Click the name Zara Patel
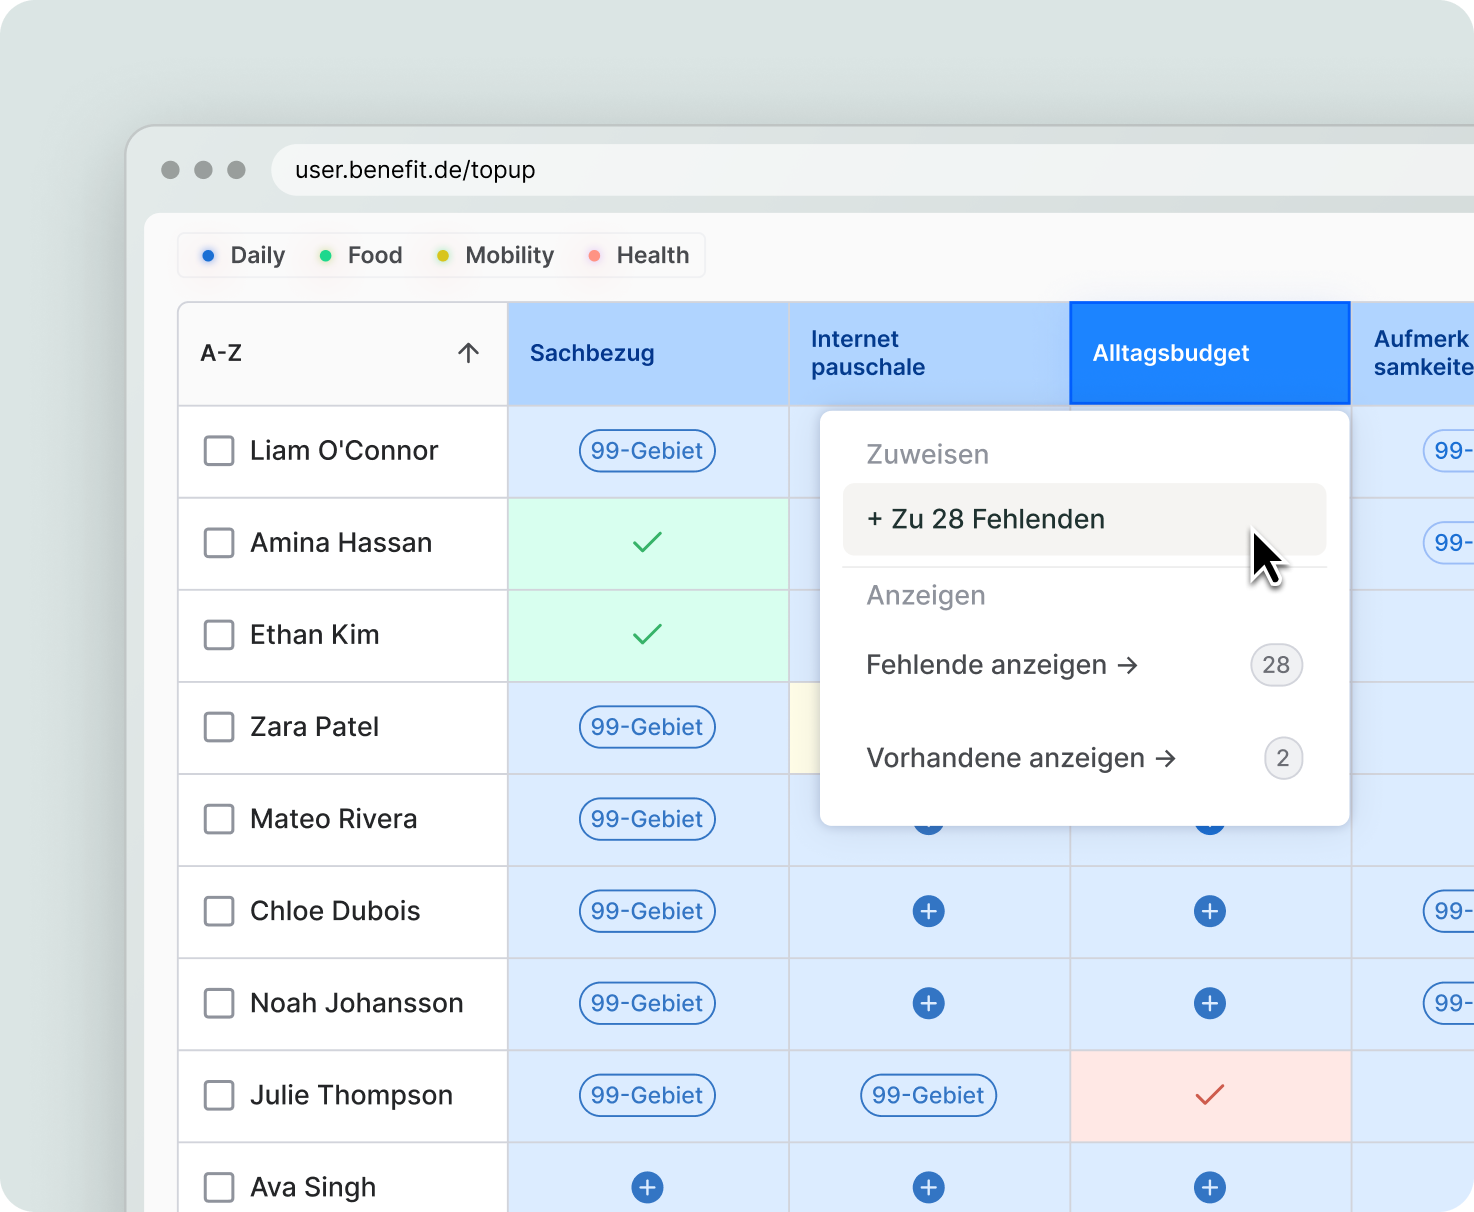This screenshot has width=1474, height=1212. [x=314, y=727]
